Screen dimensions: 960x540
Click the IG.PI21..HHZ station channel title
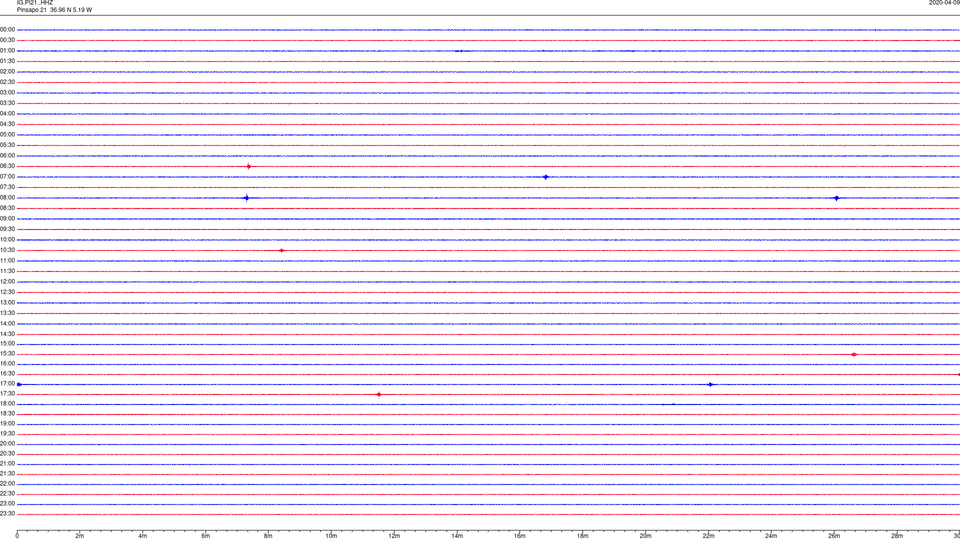pyautogui.click(x=35, y=2)
